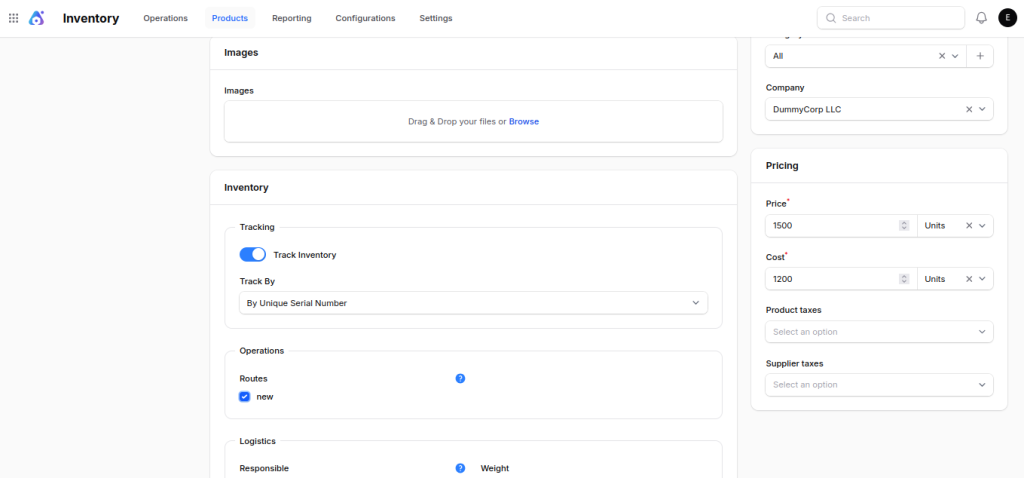Open the Operations menu
1024x478 pixels.
[165, 18]
